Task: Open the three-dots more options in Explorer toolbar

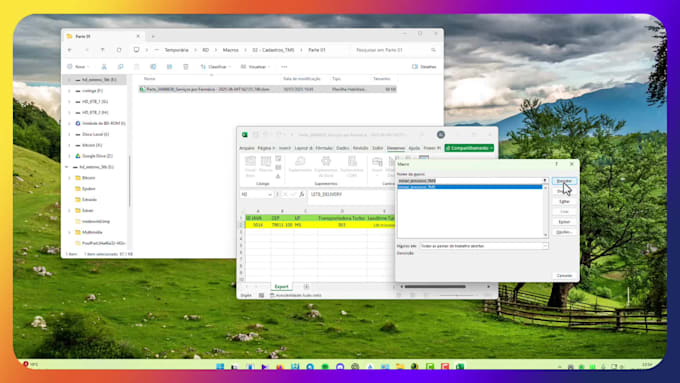Action: coord(284,67)
